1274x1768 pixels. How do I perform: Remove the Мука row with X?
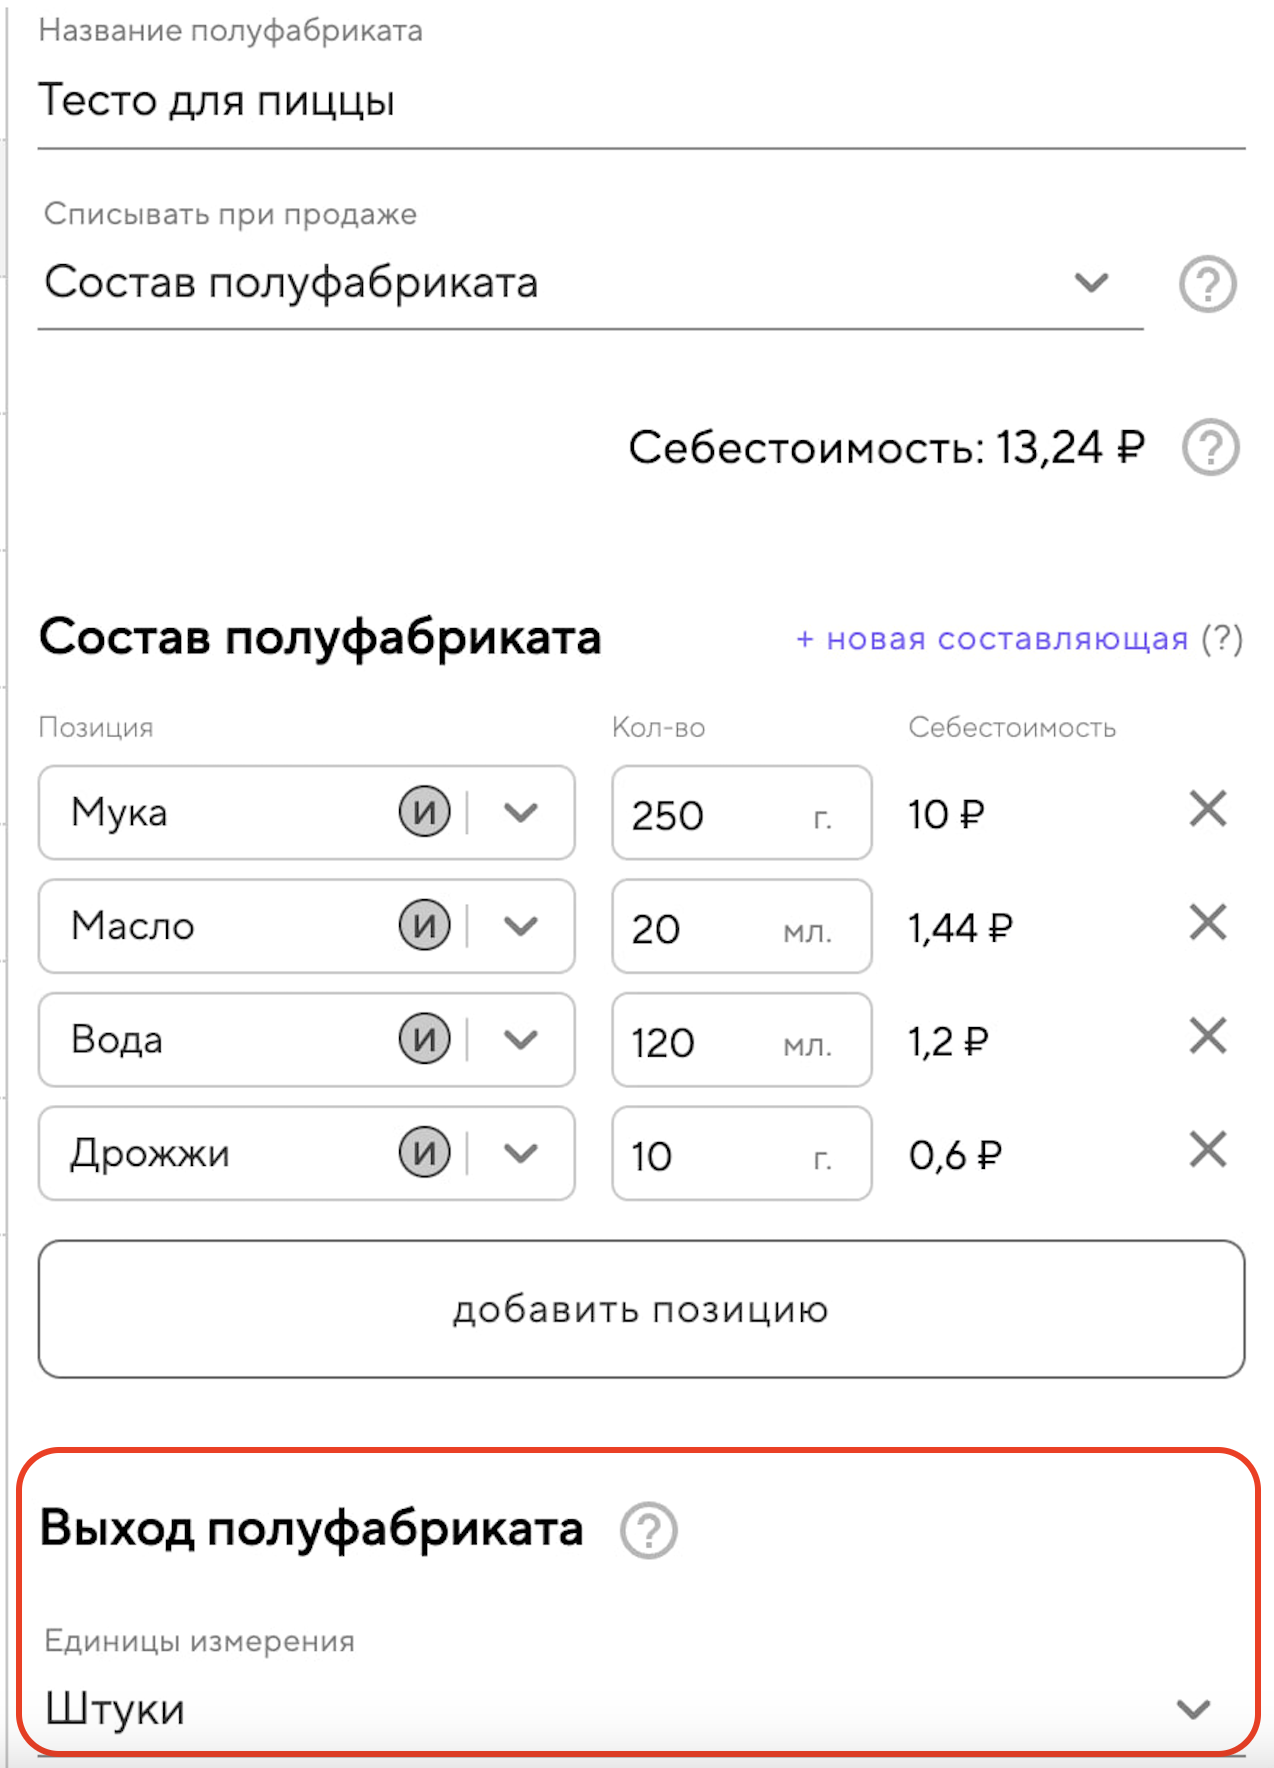pyautogui.click(x=1208, y=809)
